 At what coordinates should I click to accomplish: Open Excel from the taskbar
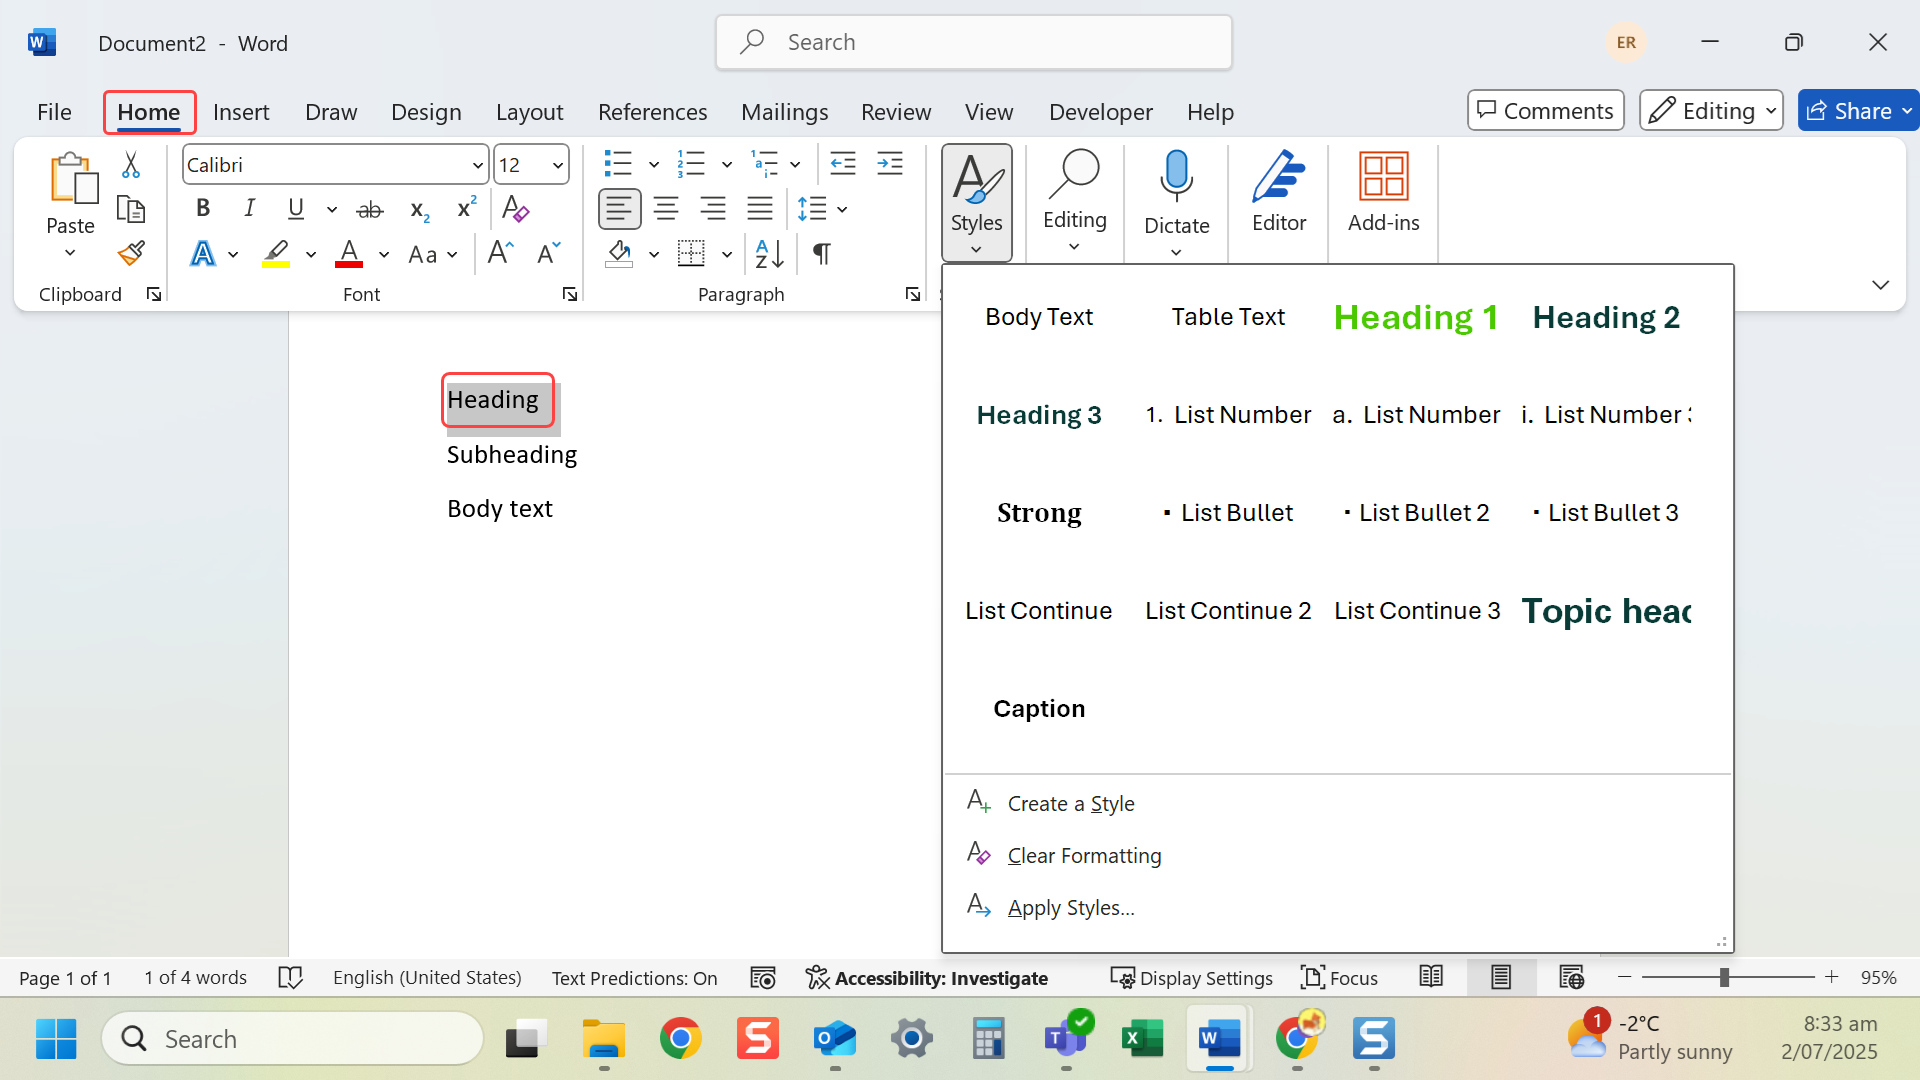click(1143, 1039)
